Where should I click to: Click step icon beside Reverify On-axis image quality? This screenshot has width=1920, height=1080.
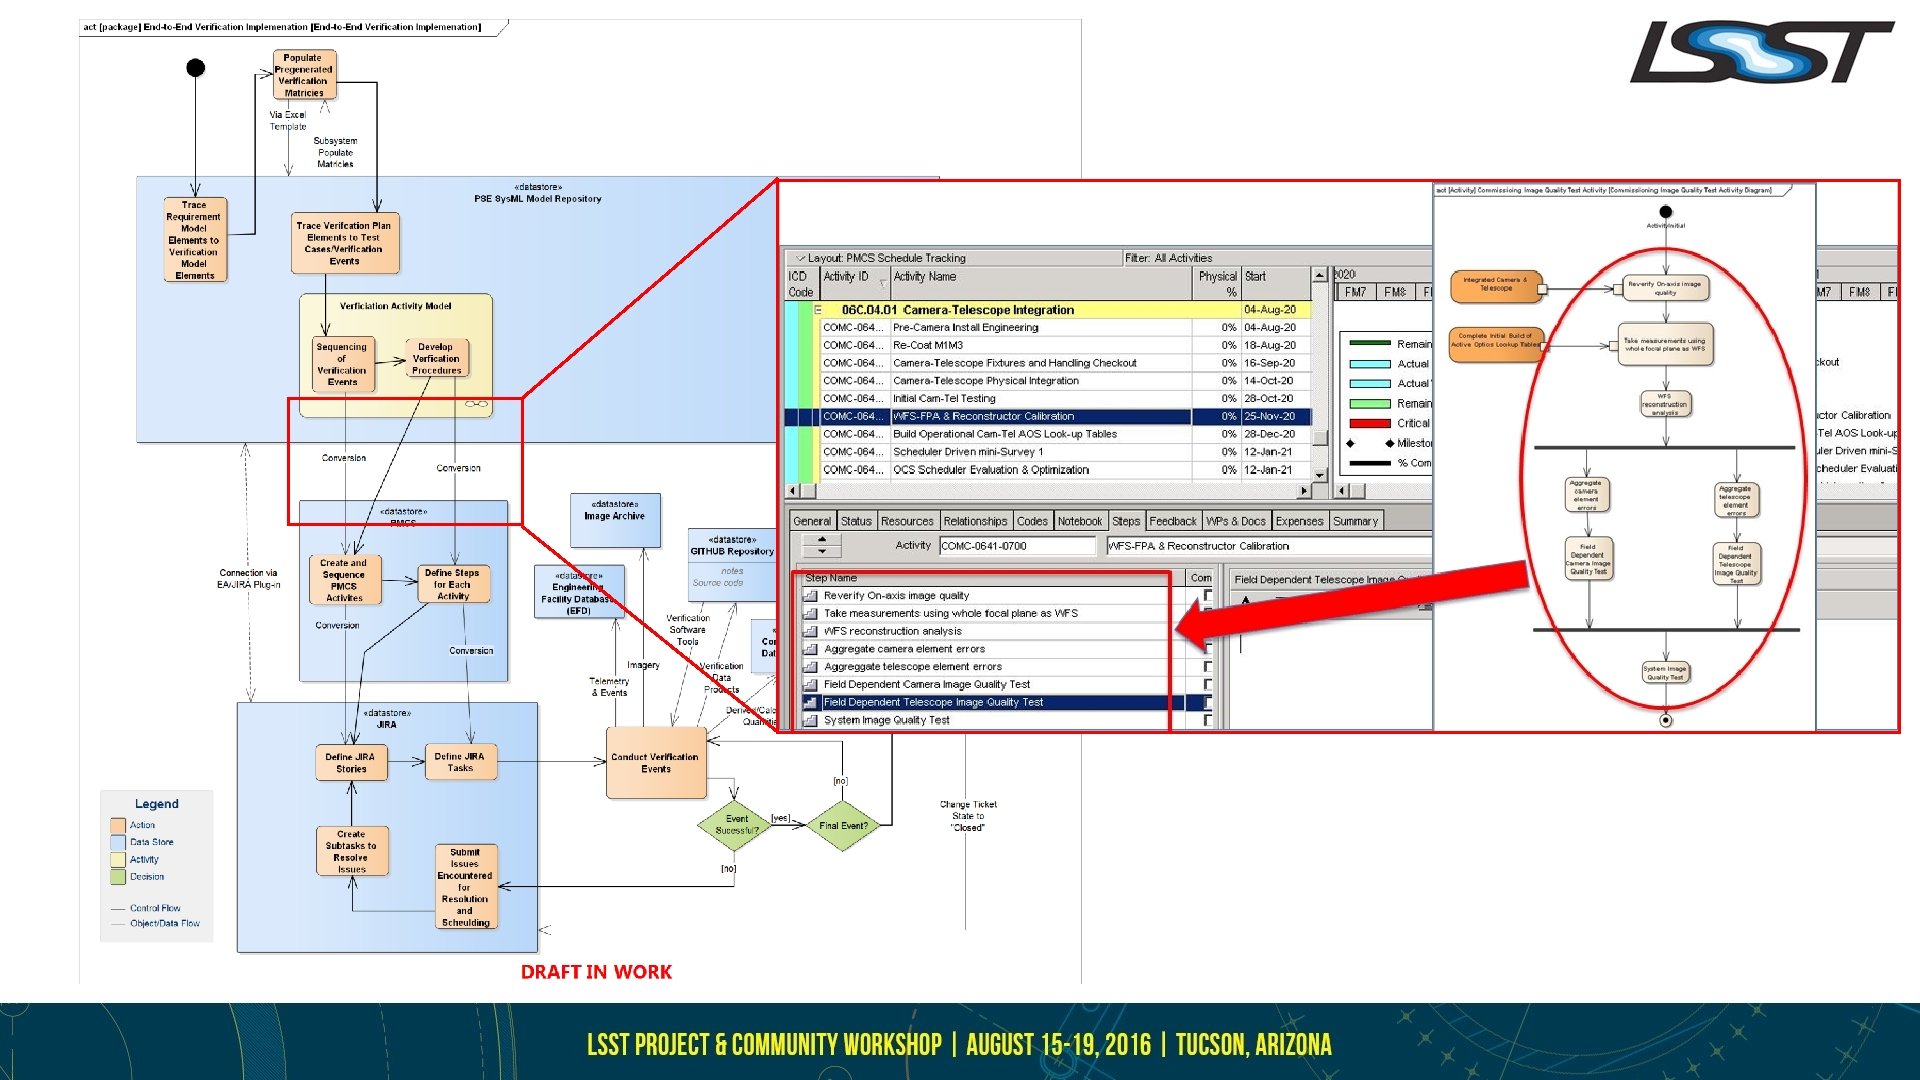coord(811,596)
